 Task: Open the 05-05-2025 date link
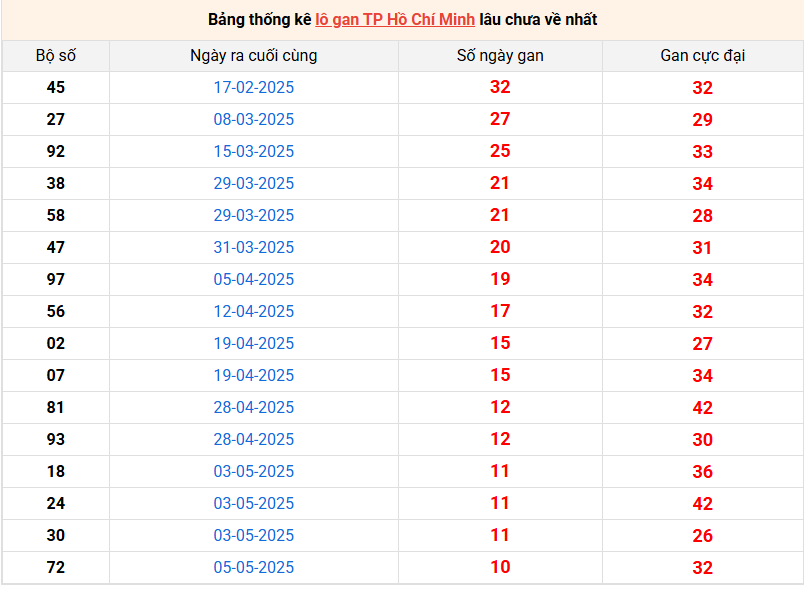click(x=254, y=567)
